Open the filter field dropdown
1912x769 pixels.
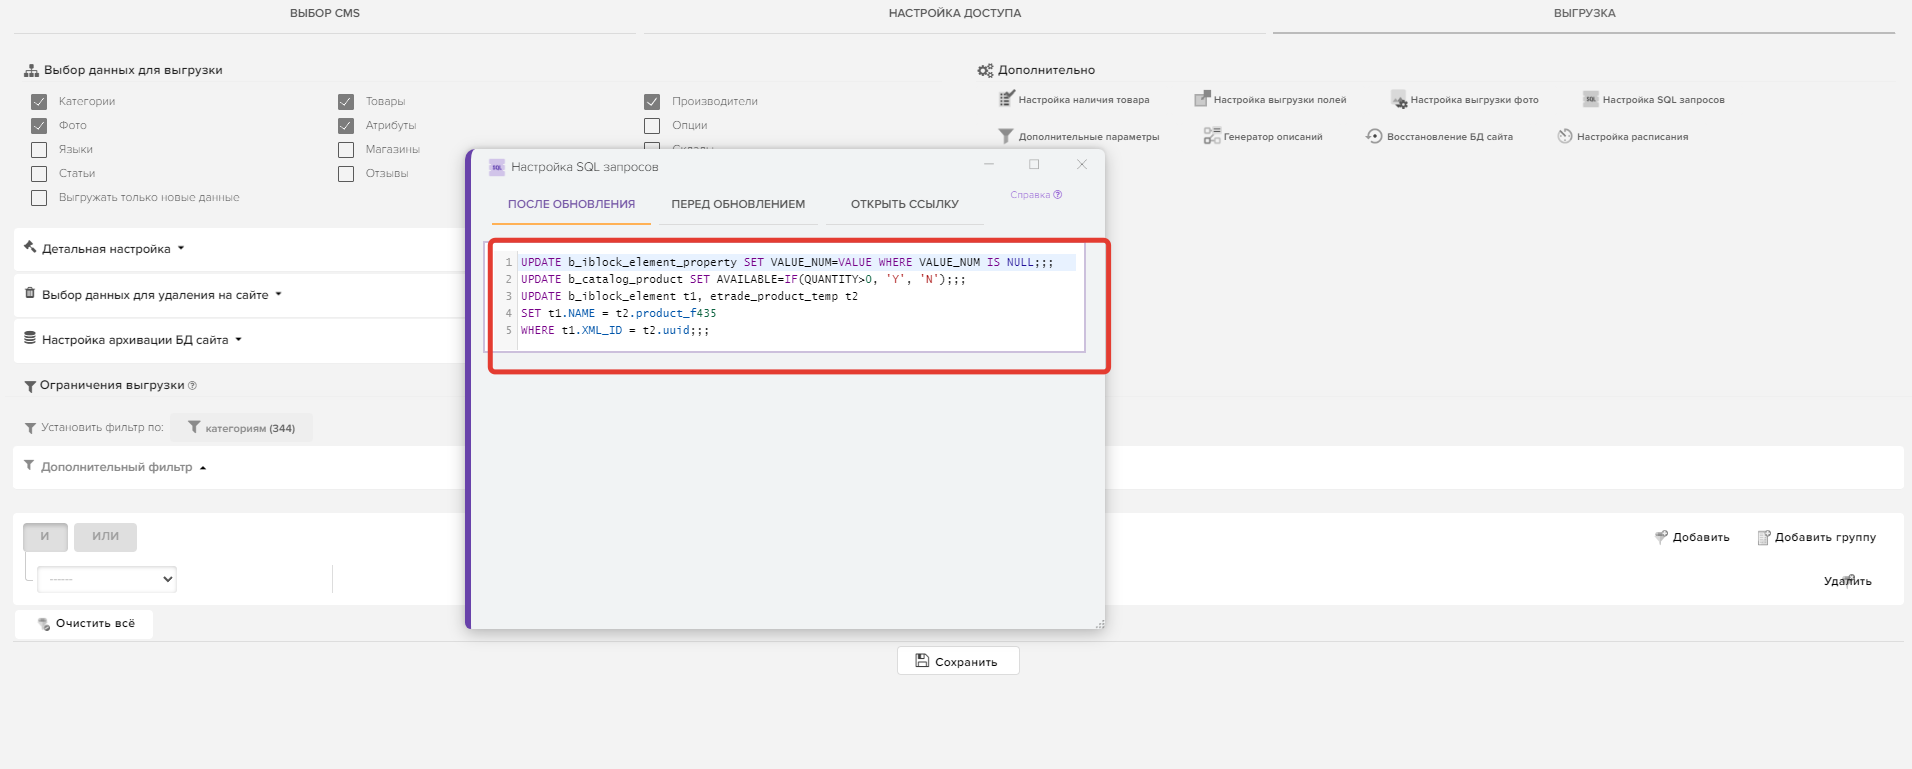point(107,578)
